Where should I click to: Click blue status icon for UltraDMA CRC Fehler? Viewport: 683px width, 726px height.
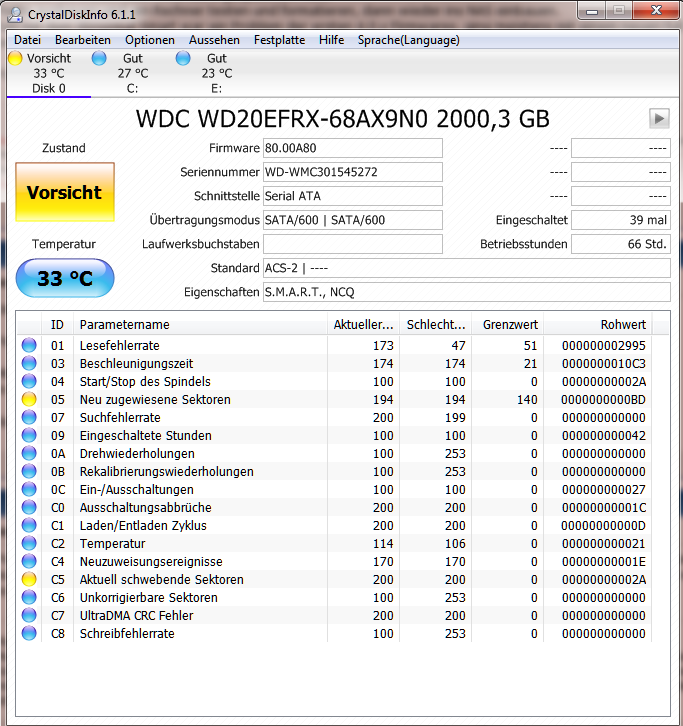pos(29,615)
